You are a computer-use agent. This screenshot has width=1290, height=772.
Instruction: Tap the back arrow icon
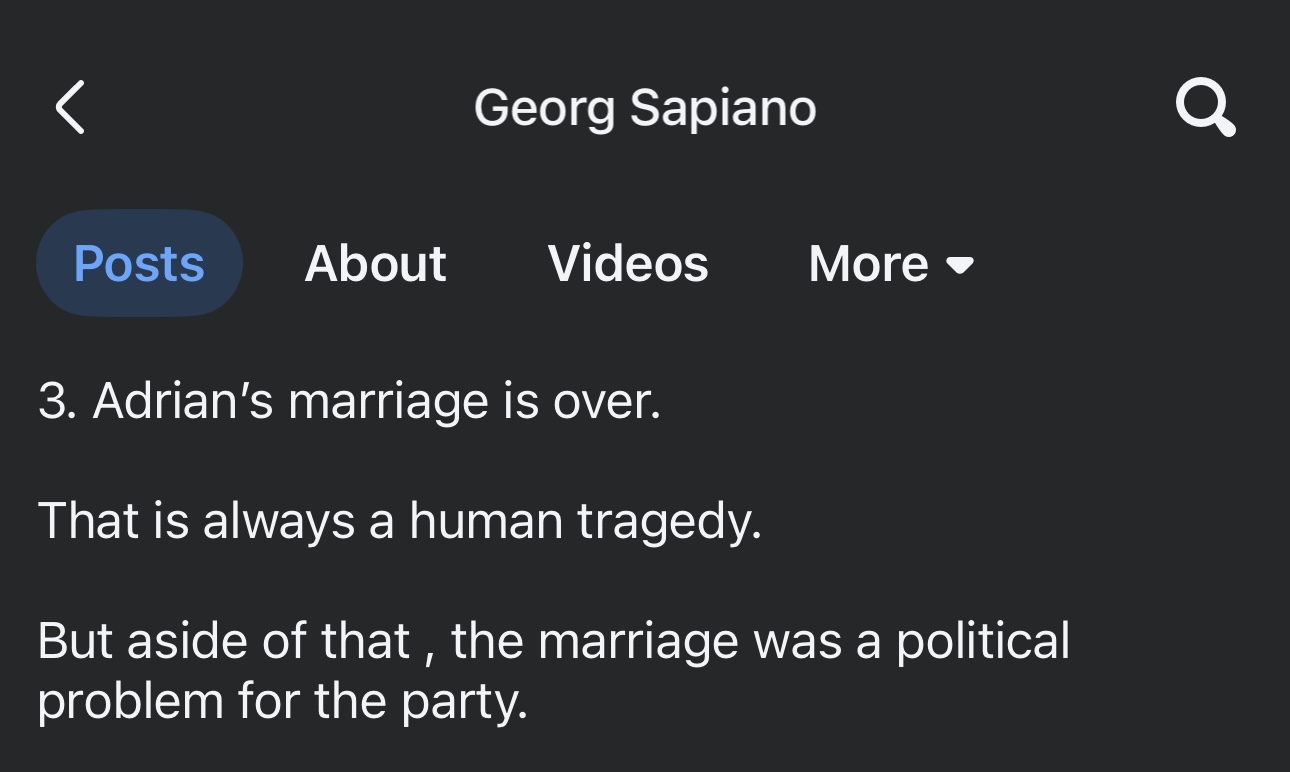(x=70, y=108)
